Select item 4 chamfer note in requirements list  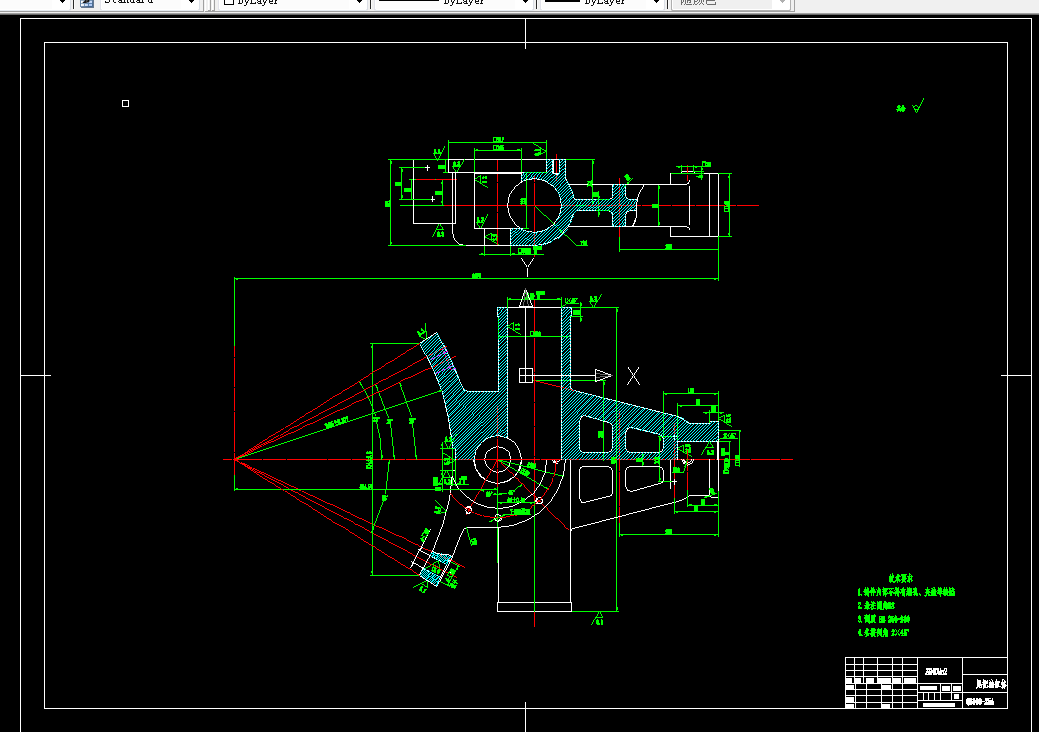pos(883,633)
